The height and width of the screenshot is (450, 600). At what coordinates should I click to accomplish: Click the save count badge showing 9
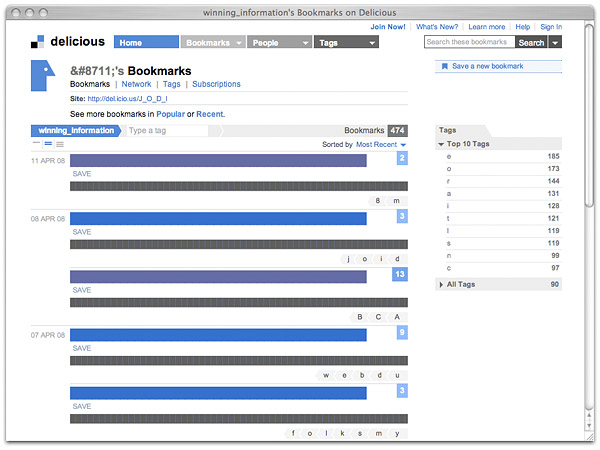click(x=401, y=332)
